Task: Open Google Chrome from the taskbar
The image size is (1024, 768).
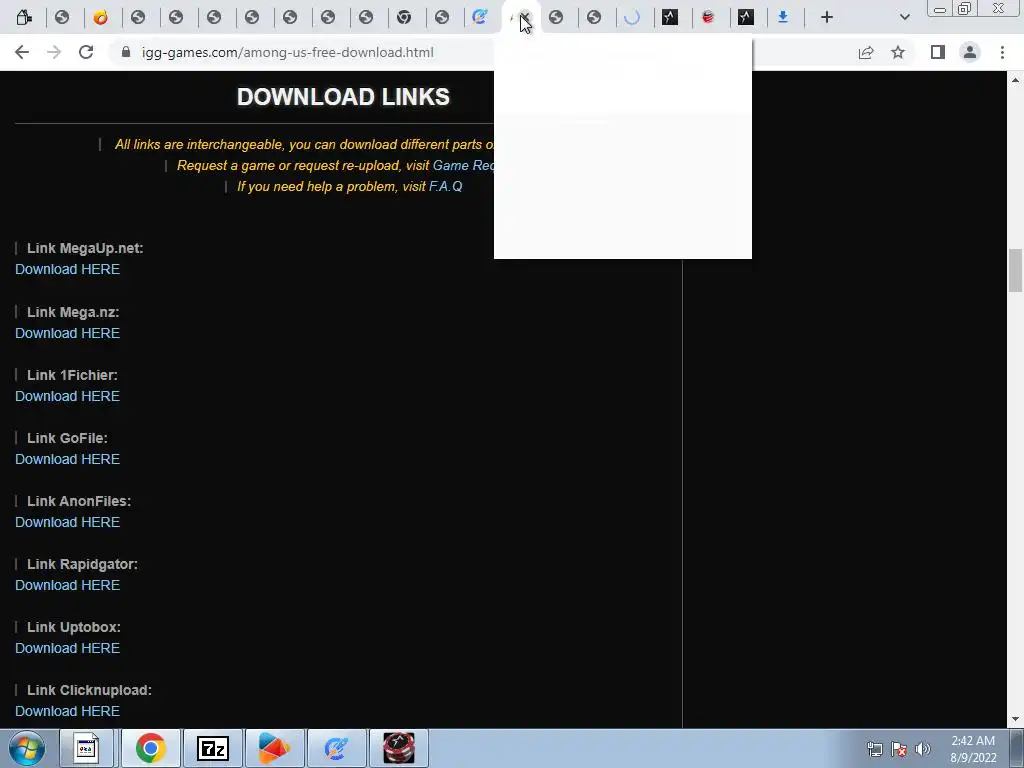Action: pyautogui.click(x=150, y=748)
